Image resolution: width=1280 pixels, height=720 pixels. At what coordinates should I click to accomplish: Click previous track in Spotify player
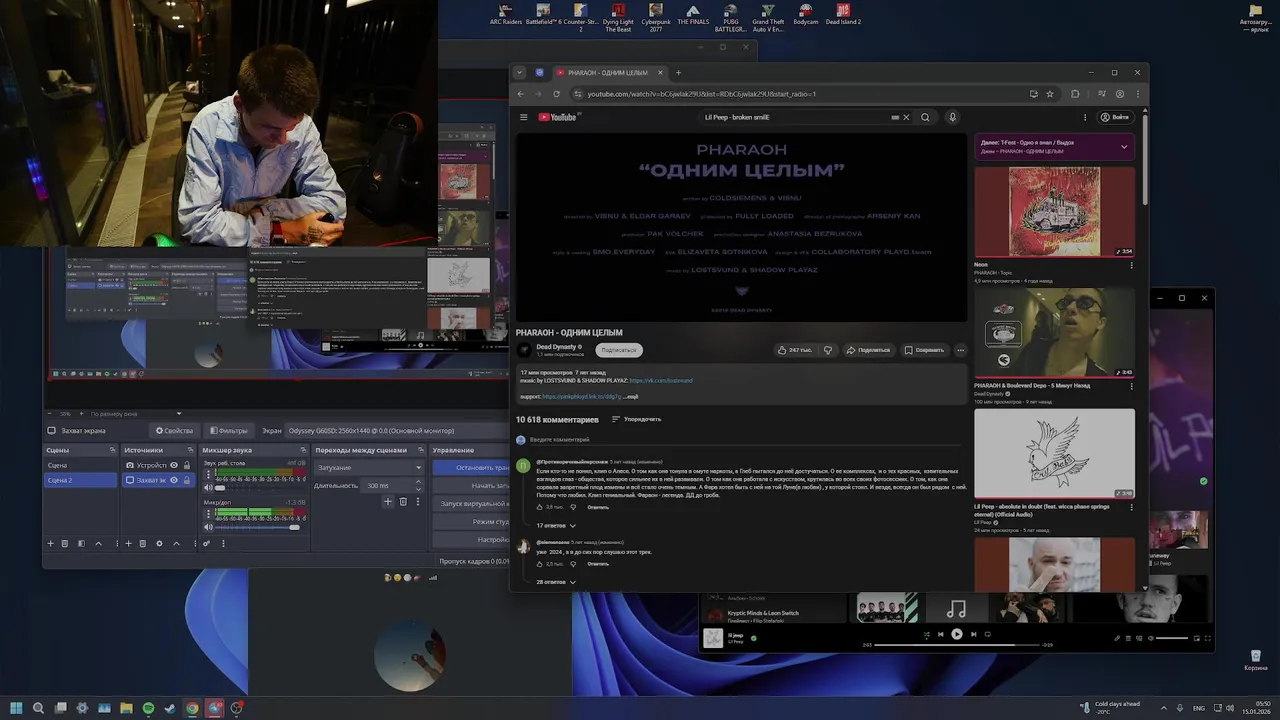click(940, 634)
